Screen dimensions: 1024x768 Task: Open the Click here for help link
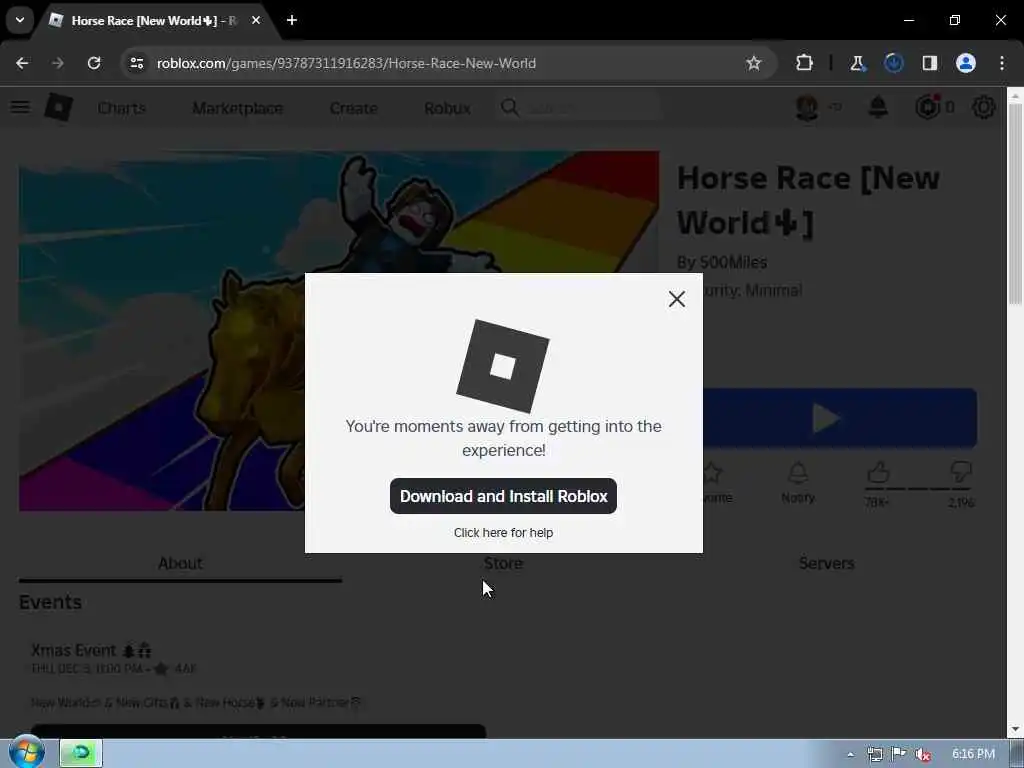pyautogui.click(x=503, y=533)
